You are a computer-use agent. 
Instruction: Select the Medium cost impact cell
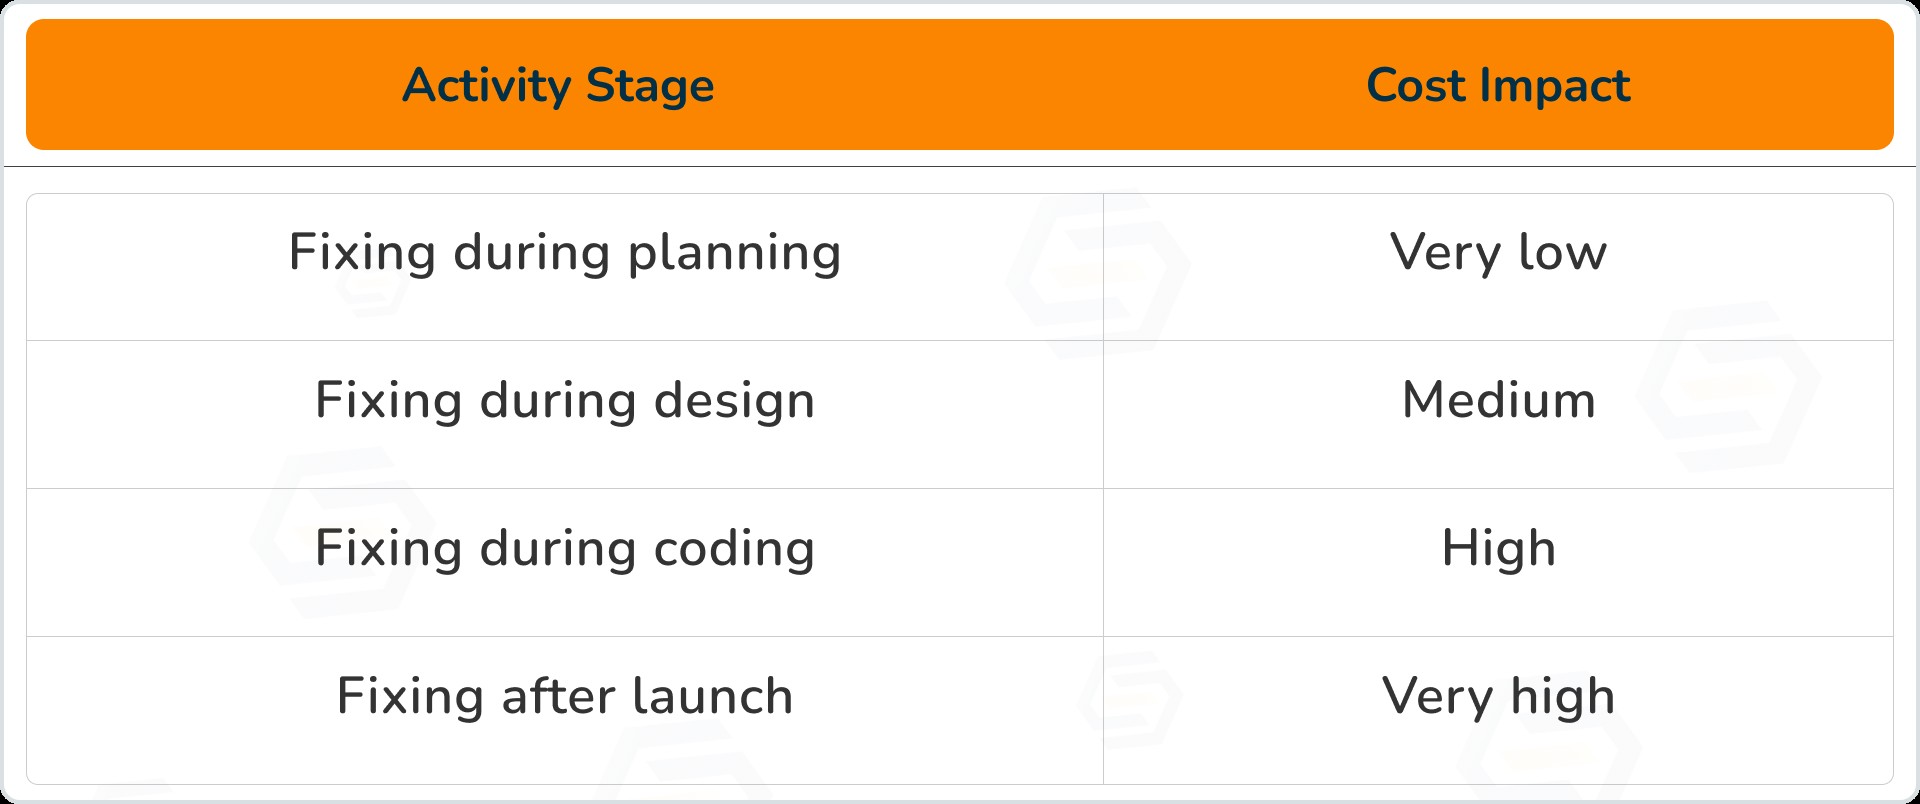click(x=1498, y=400)
